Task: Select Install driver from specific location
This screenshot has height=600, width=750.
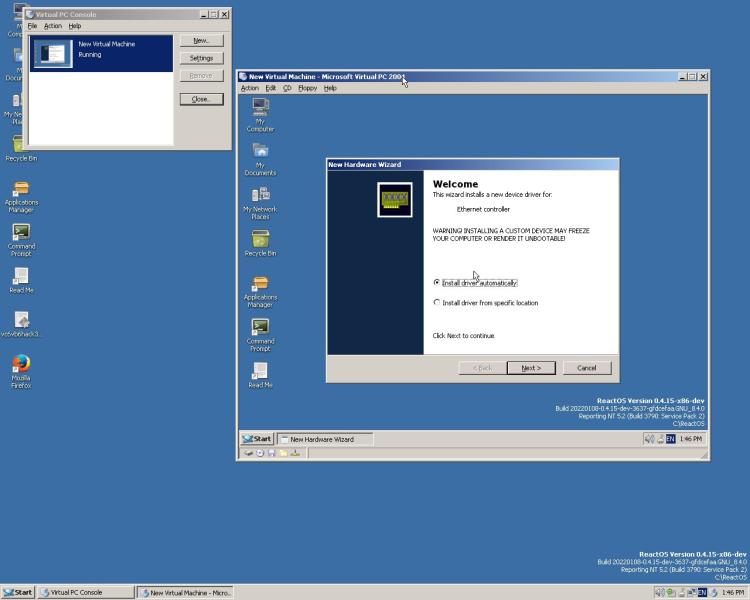Action: tap(485, 302)
